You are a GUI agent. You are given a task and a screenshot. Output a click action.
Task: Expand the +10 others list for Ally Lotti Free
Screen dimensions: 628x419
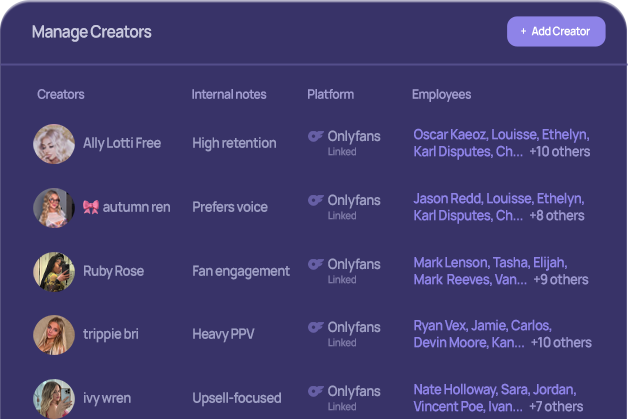point(560,152)
